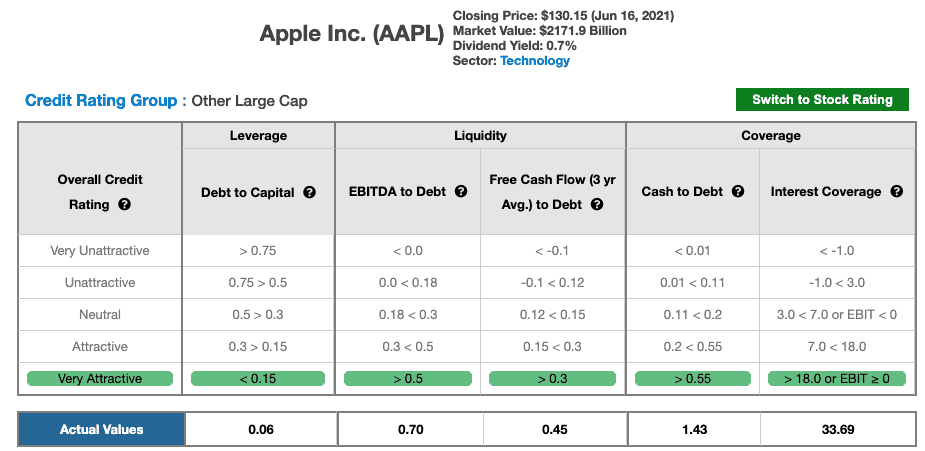925x451 pixels.
Task: Select the Very Attractive rating pill
Action: pos(100,378)
